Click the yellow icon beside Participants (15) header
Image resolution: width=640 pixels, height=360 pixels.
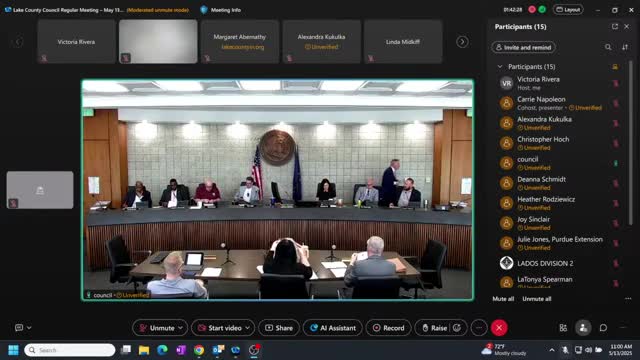pyautogui.click(x=615, y=67)
